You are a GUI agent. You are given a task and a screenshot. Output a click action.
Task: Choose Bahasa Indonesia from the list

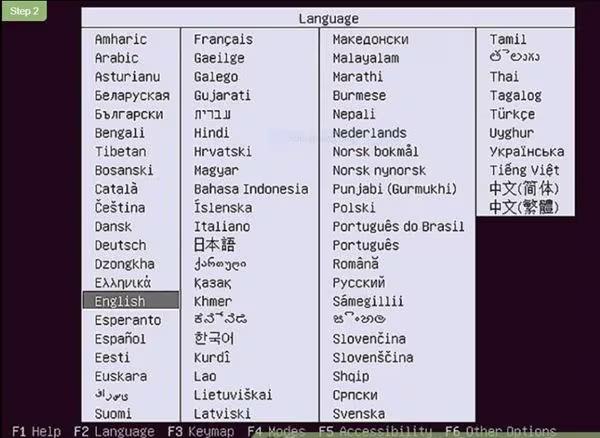point(251,189)
